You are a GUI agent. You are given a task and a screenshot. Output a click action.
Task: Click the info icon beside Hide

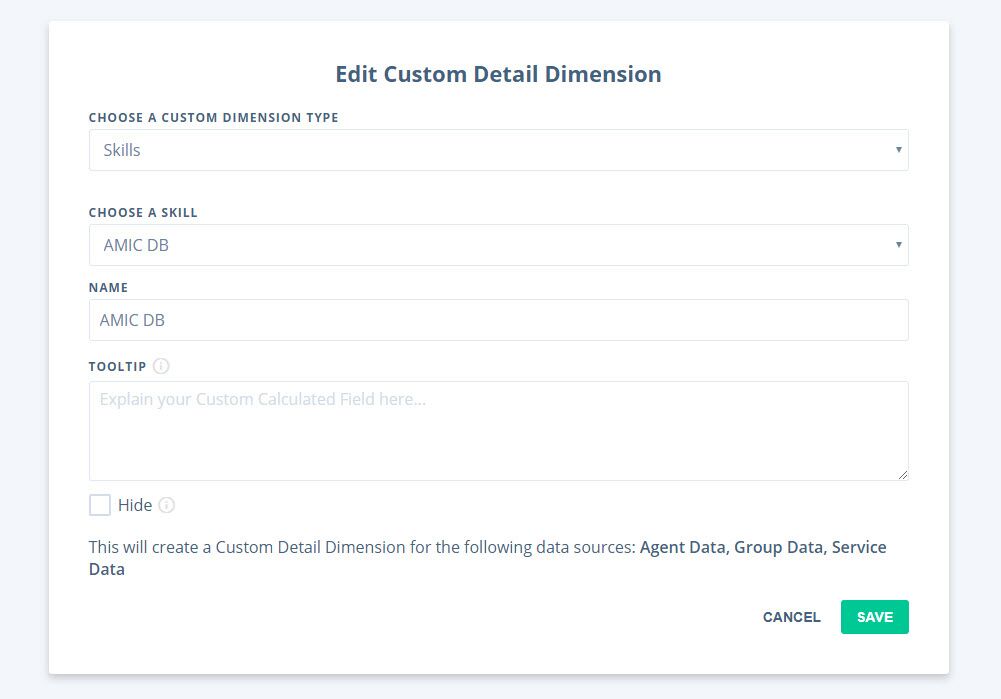coord(167,505)
